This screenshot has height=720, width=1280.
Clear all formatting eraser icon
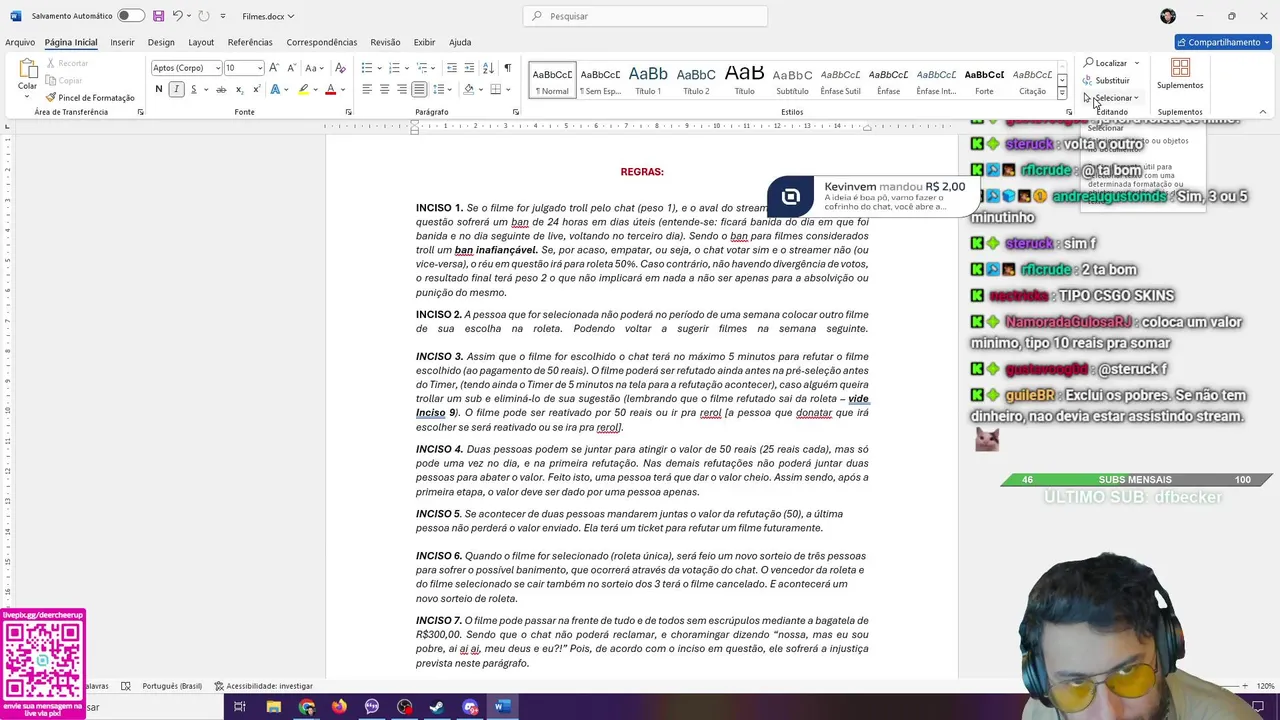pyautogui.click(x=340, y=68)
